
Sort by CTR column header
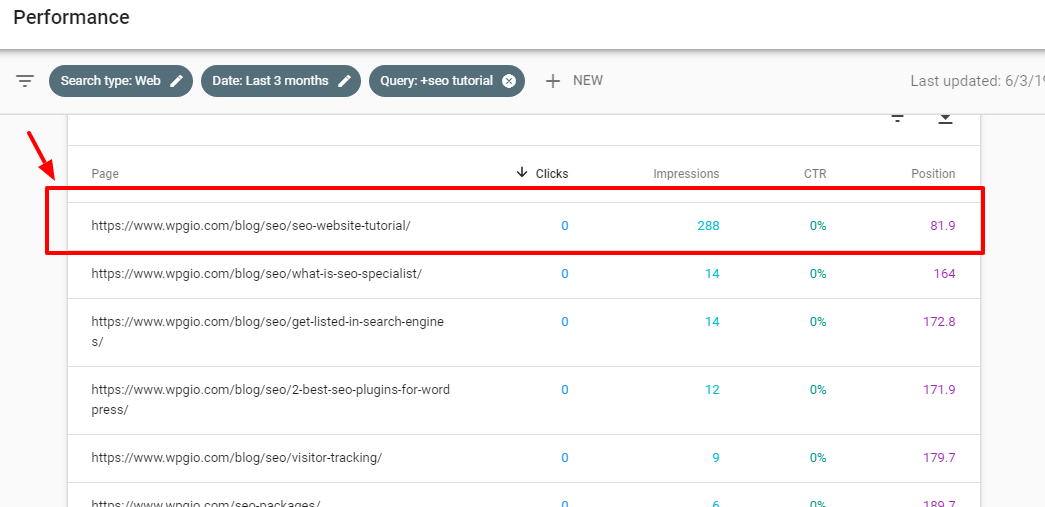coord(814,173)
